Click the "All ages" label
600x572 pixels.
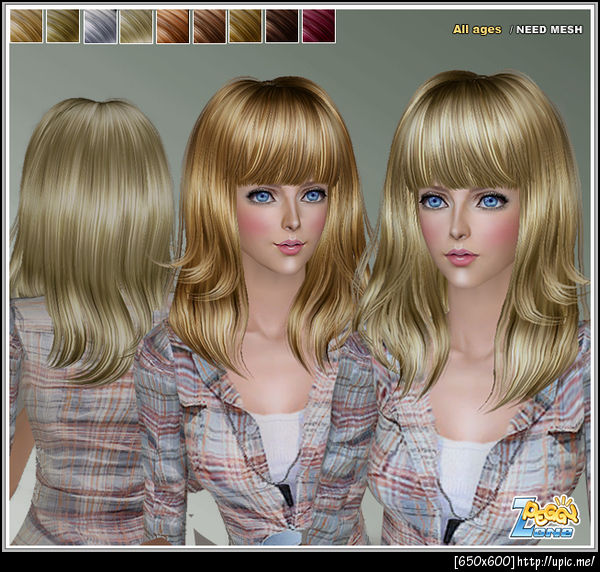pyautogui.click(x=477, y=29)
